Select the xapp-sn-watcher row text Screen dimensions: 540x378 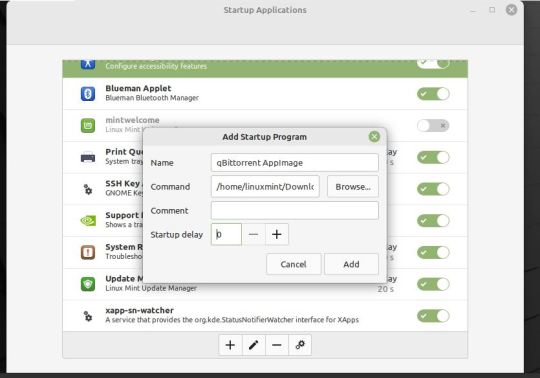tap(232, 315)
